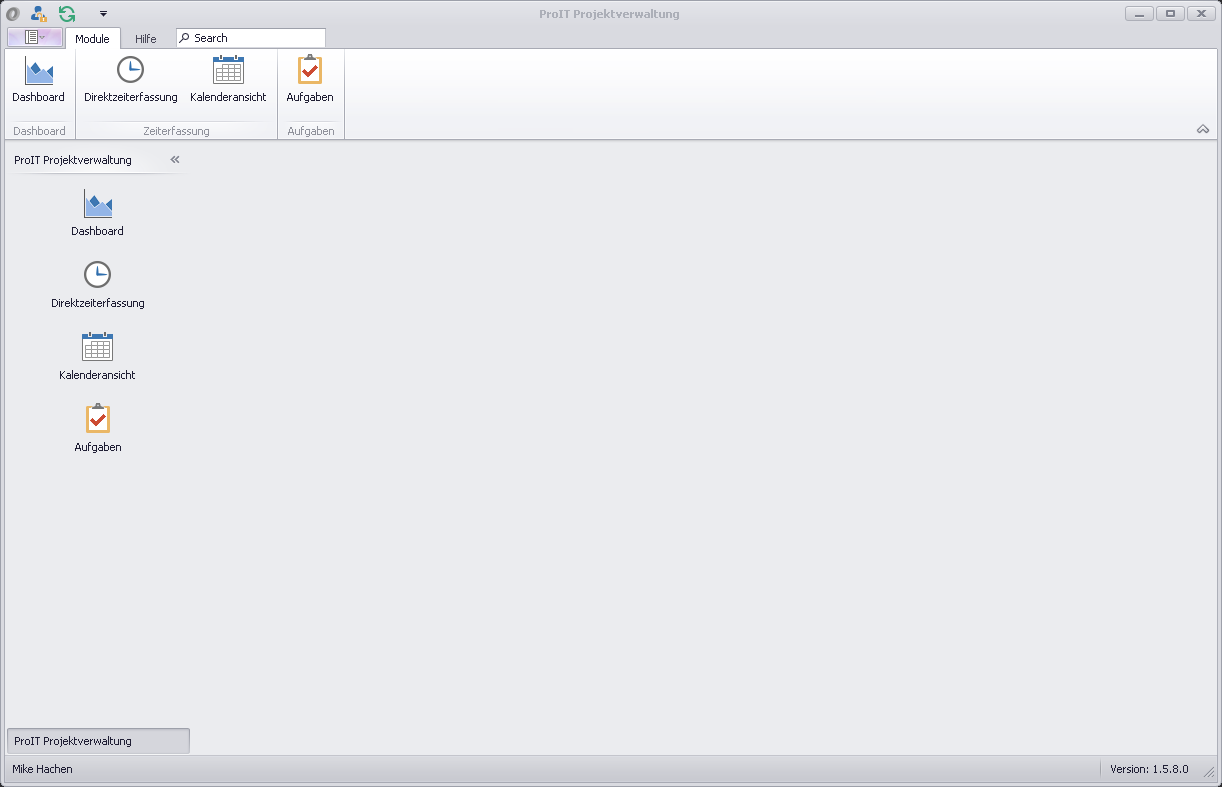Select Dashboard in the left navigation panel

coord(98,213)
